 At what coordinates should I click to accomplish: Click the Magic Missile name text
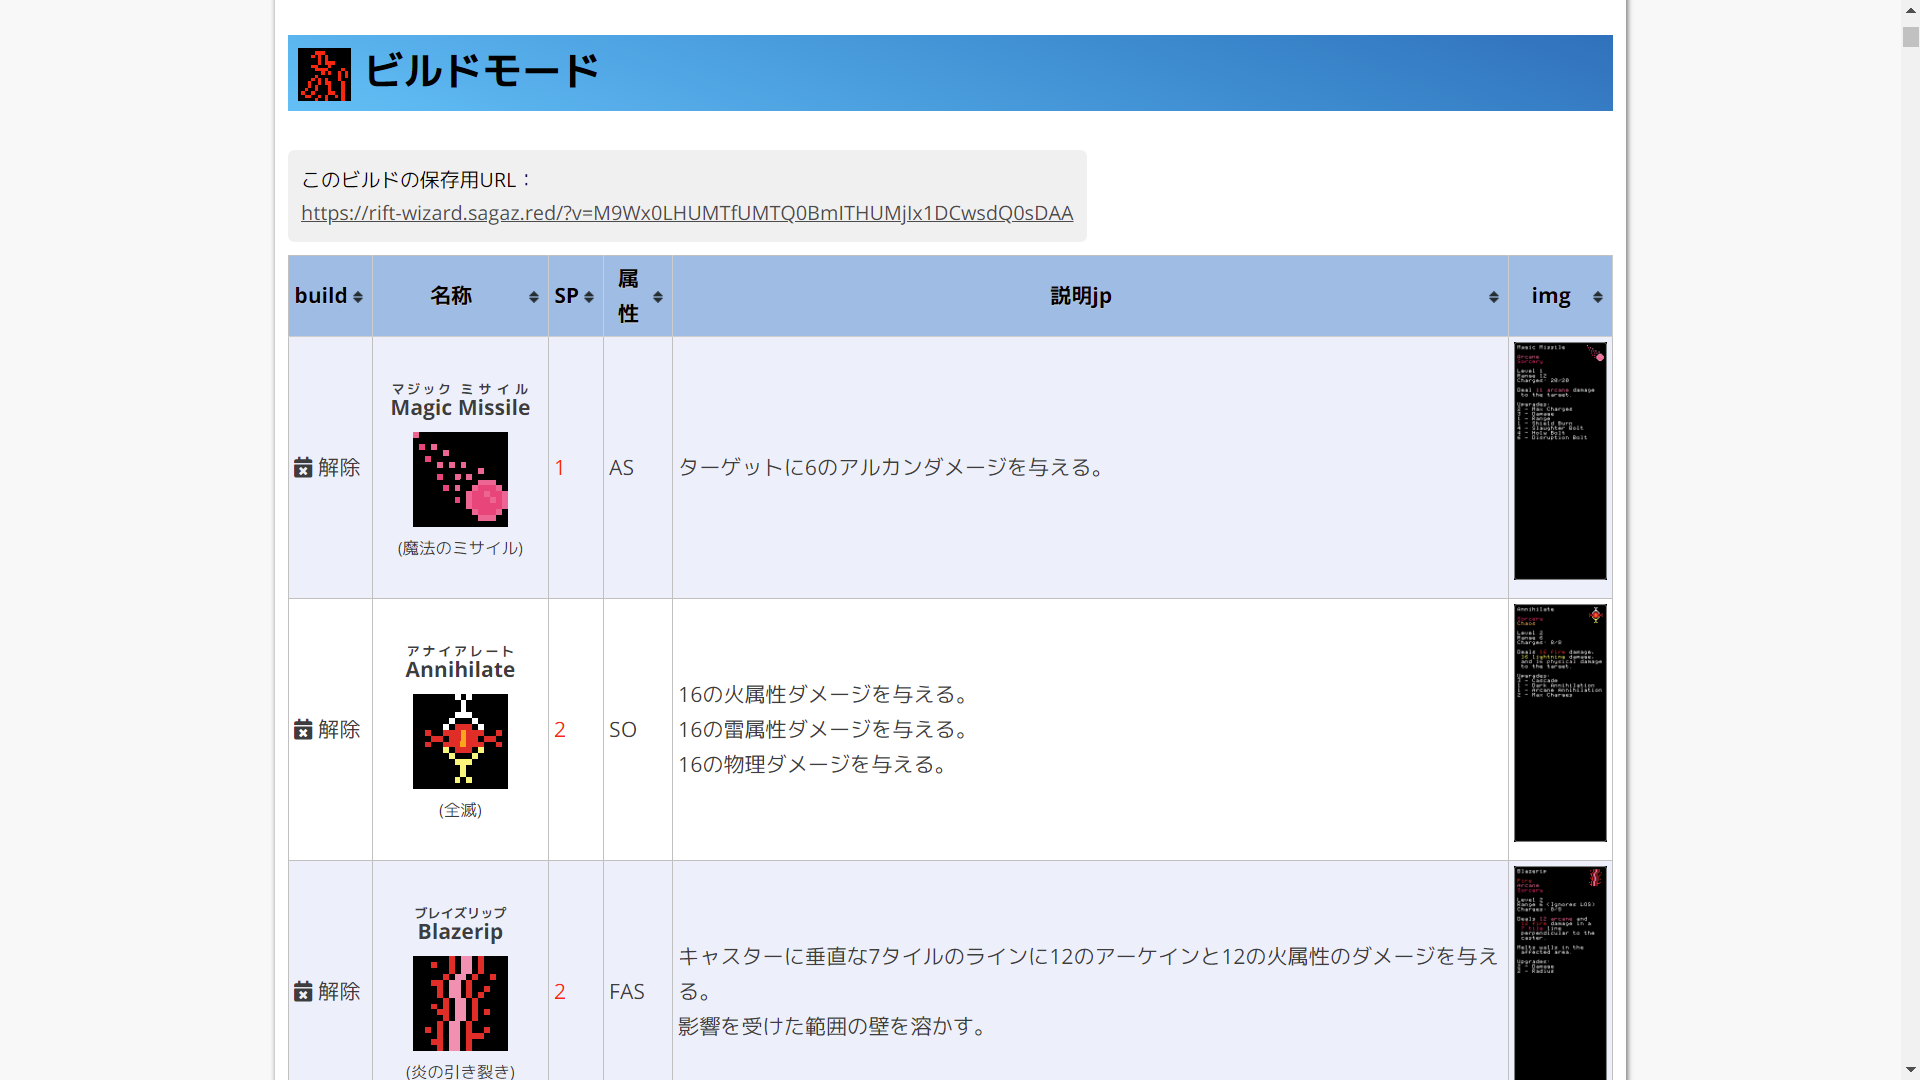tap(460, 408)
